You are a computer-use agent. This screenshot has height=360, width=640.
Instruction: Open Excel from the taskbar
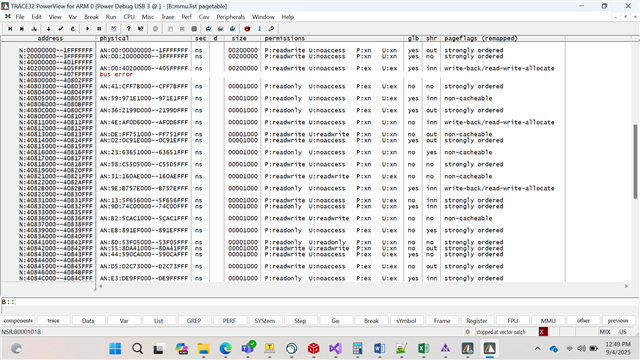pos(423,349)
